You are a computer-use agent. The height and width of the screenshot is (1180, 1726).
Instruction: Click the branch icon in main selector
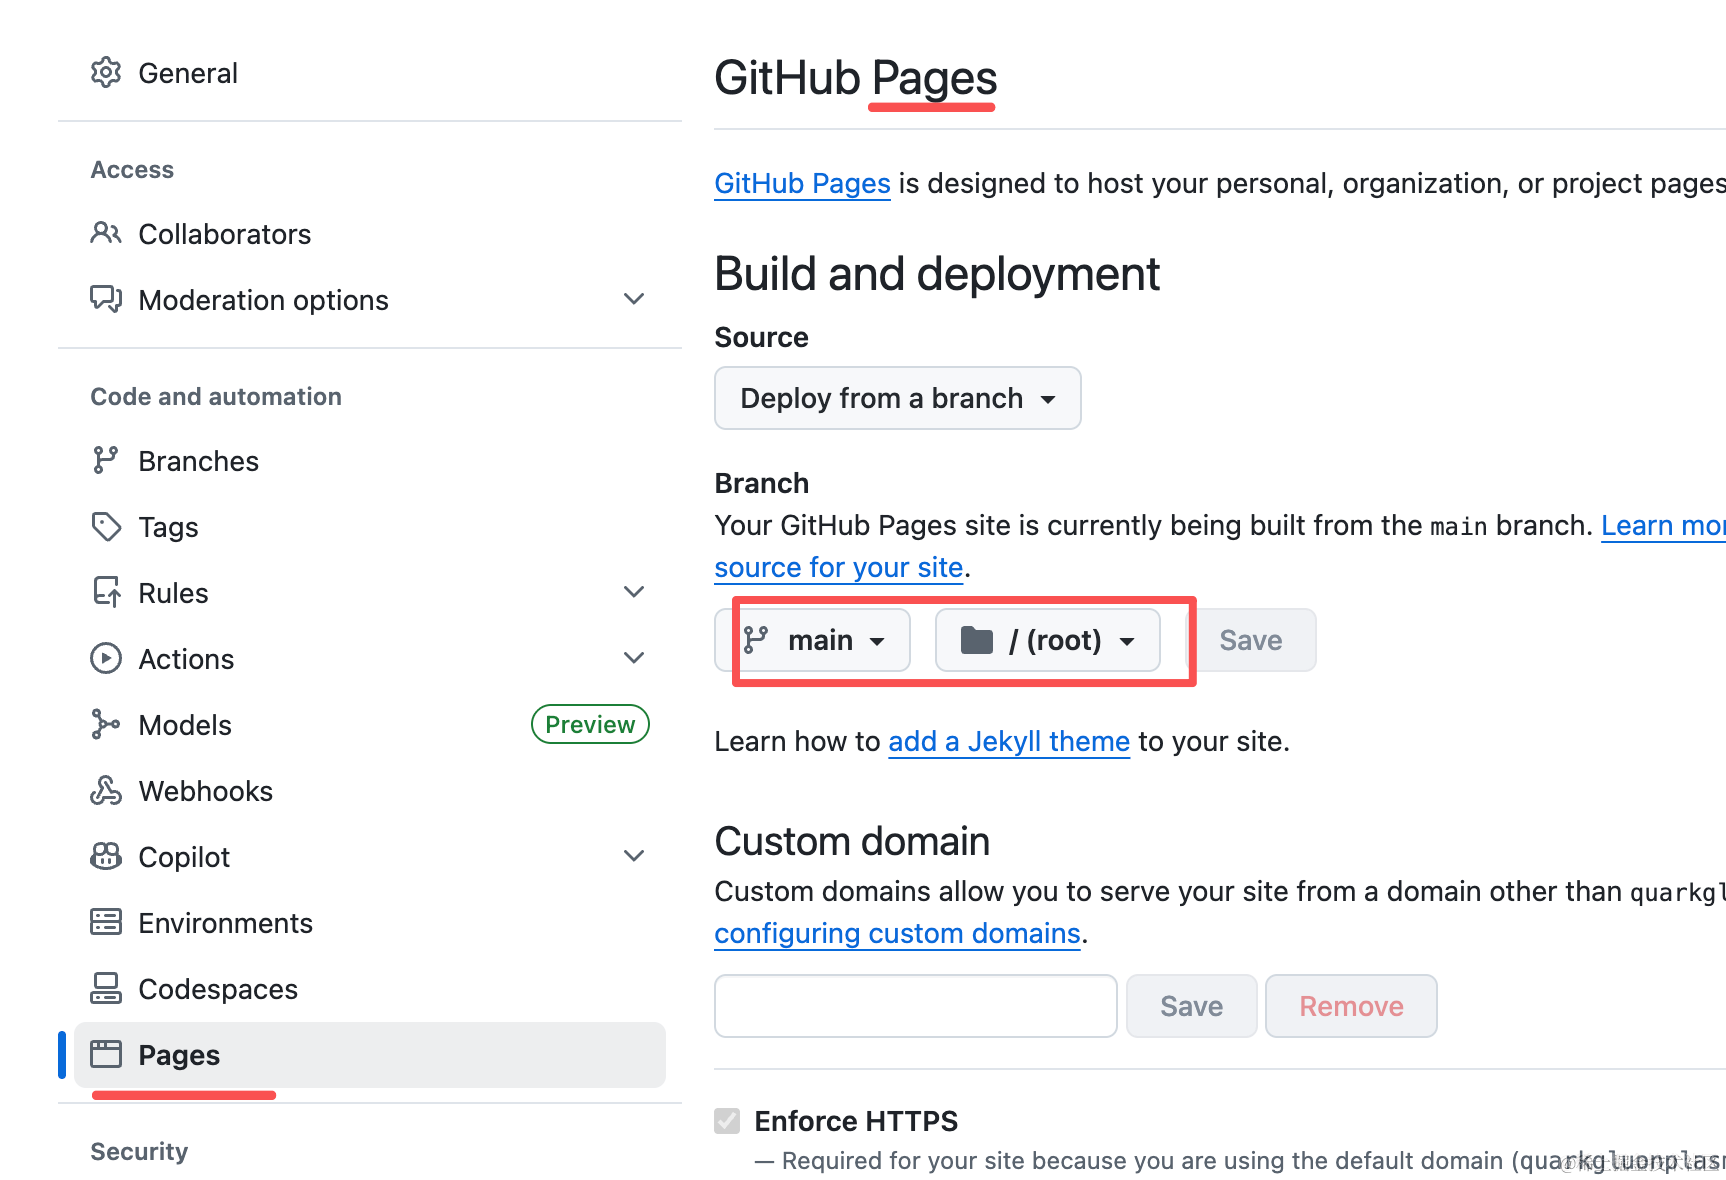click(756, 640)
